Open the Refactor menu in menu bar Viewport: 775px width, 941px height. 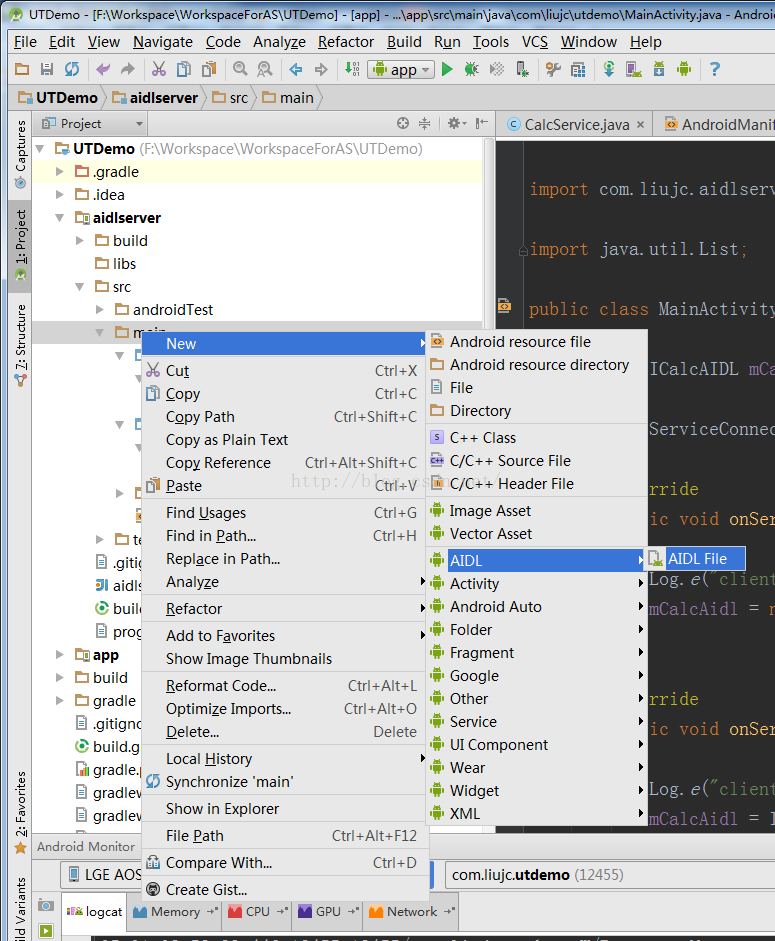(x=346, y=42)
